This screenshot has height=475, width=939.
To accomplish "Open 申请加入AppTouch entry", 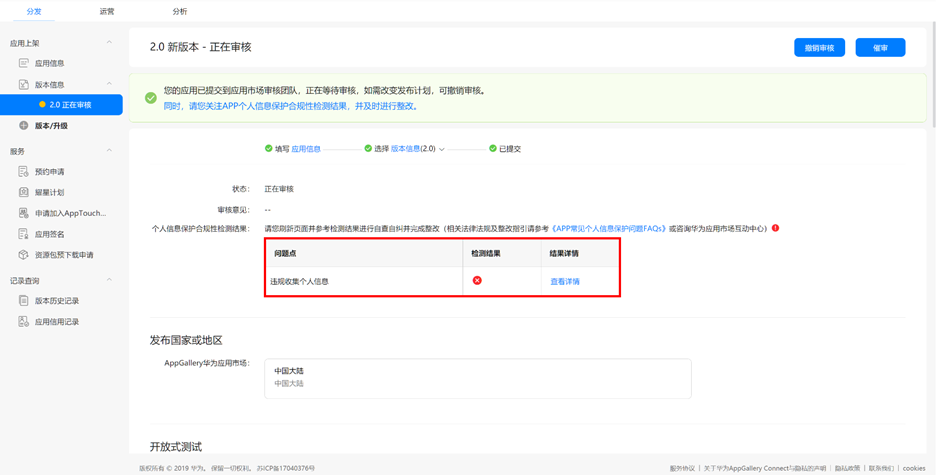I will (x=69, y=213).
